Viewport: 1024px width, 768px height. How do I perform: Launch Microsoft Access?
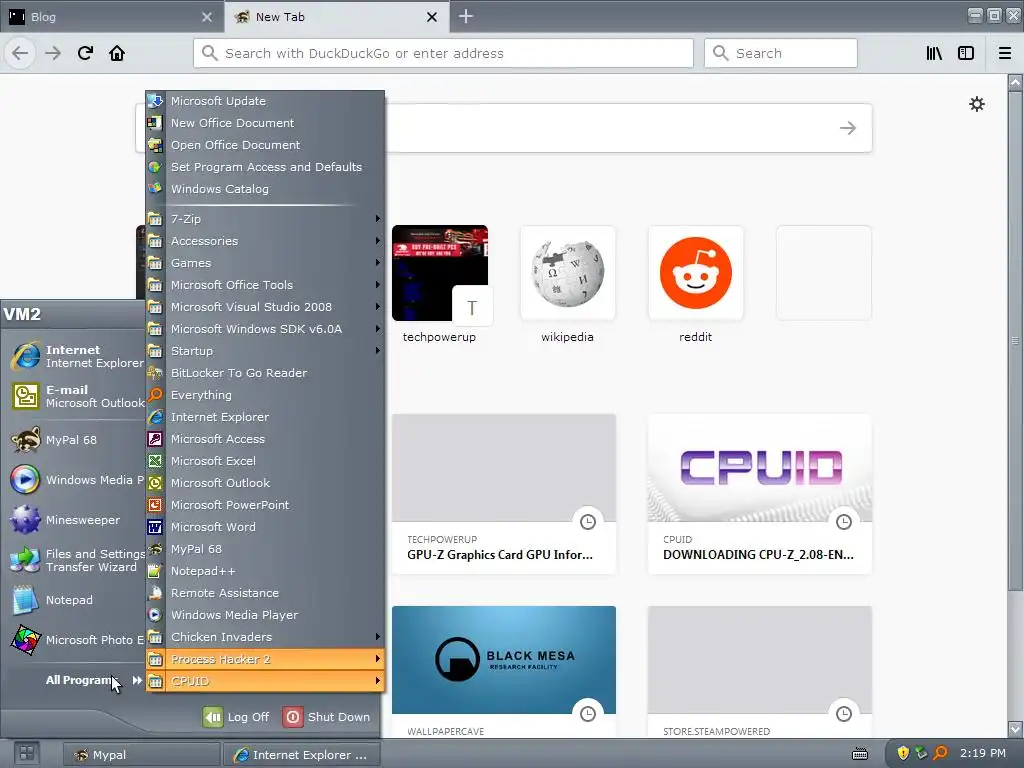pyautogui.click(x=265, y=439)
